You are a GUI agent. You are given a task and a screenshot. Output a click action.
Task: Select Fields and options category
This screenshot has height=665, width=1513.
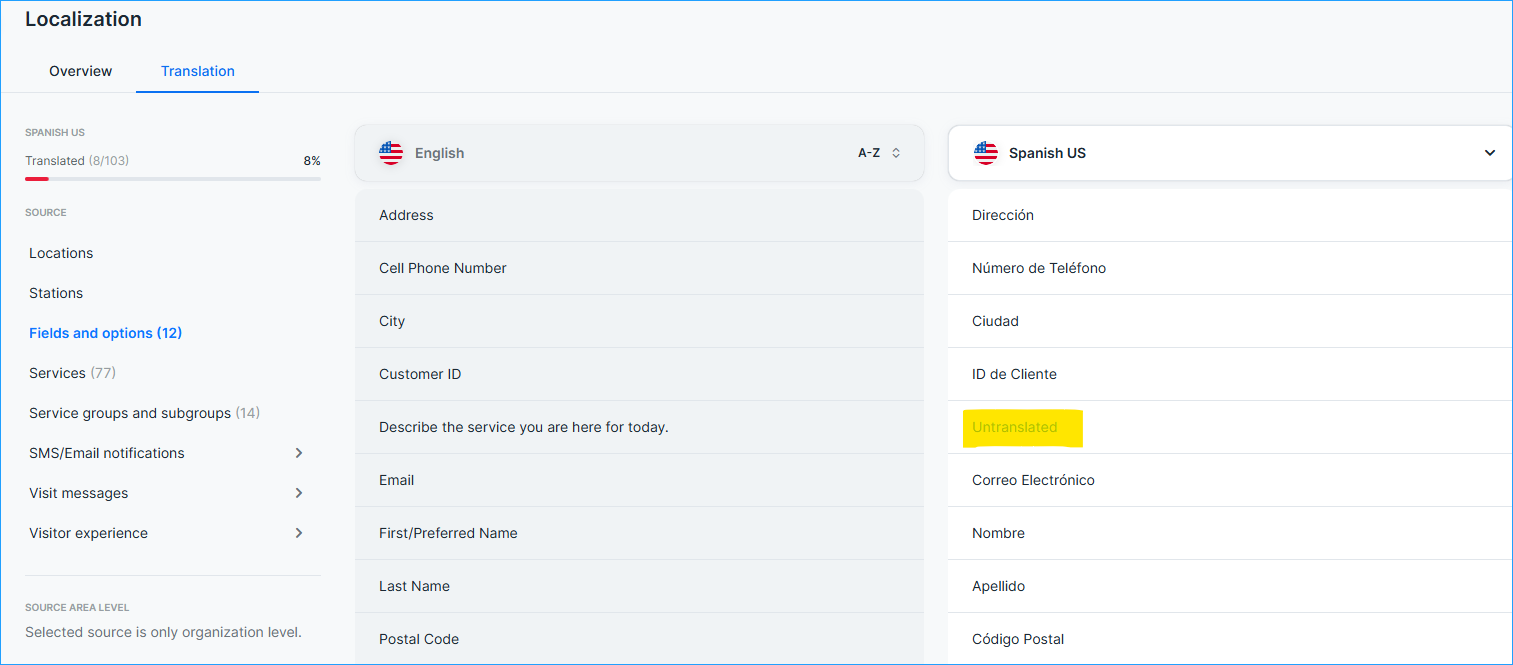click(x=105, y=333)
